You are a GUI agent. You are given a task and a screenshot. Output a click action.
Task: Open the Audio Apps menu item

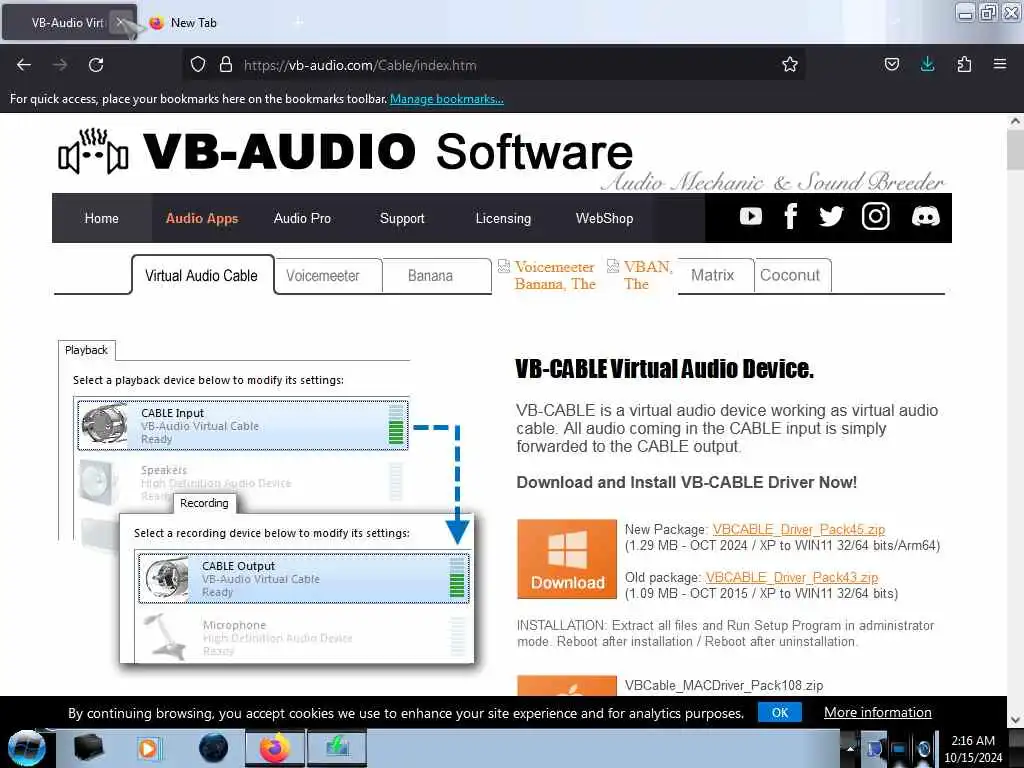click(202, 218)
